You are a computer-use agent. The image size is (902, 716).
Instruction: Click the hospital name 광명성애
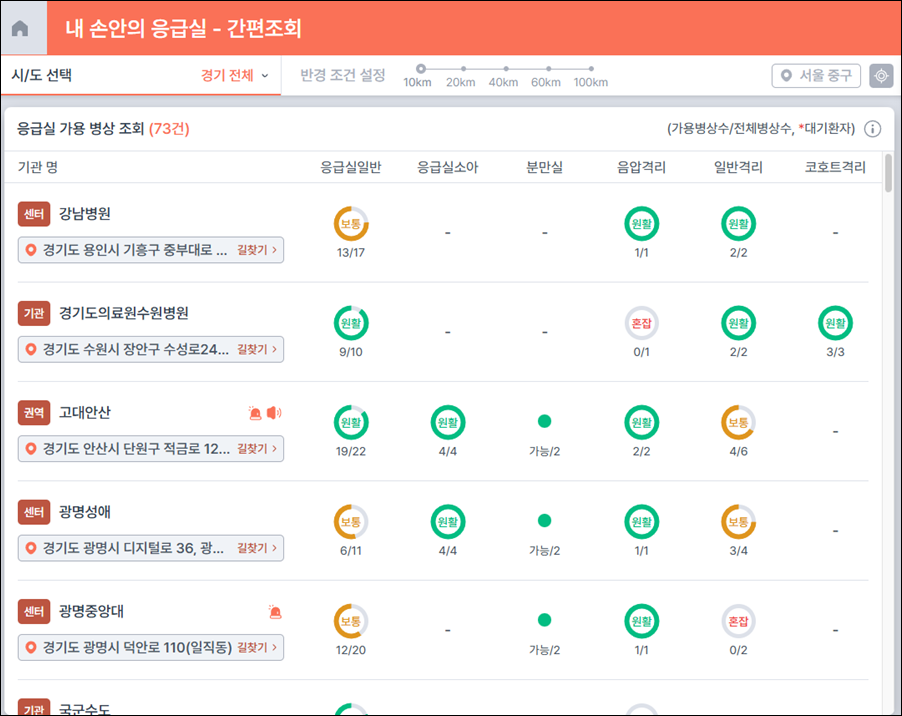pyautogui.click(x=85, y=512)
